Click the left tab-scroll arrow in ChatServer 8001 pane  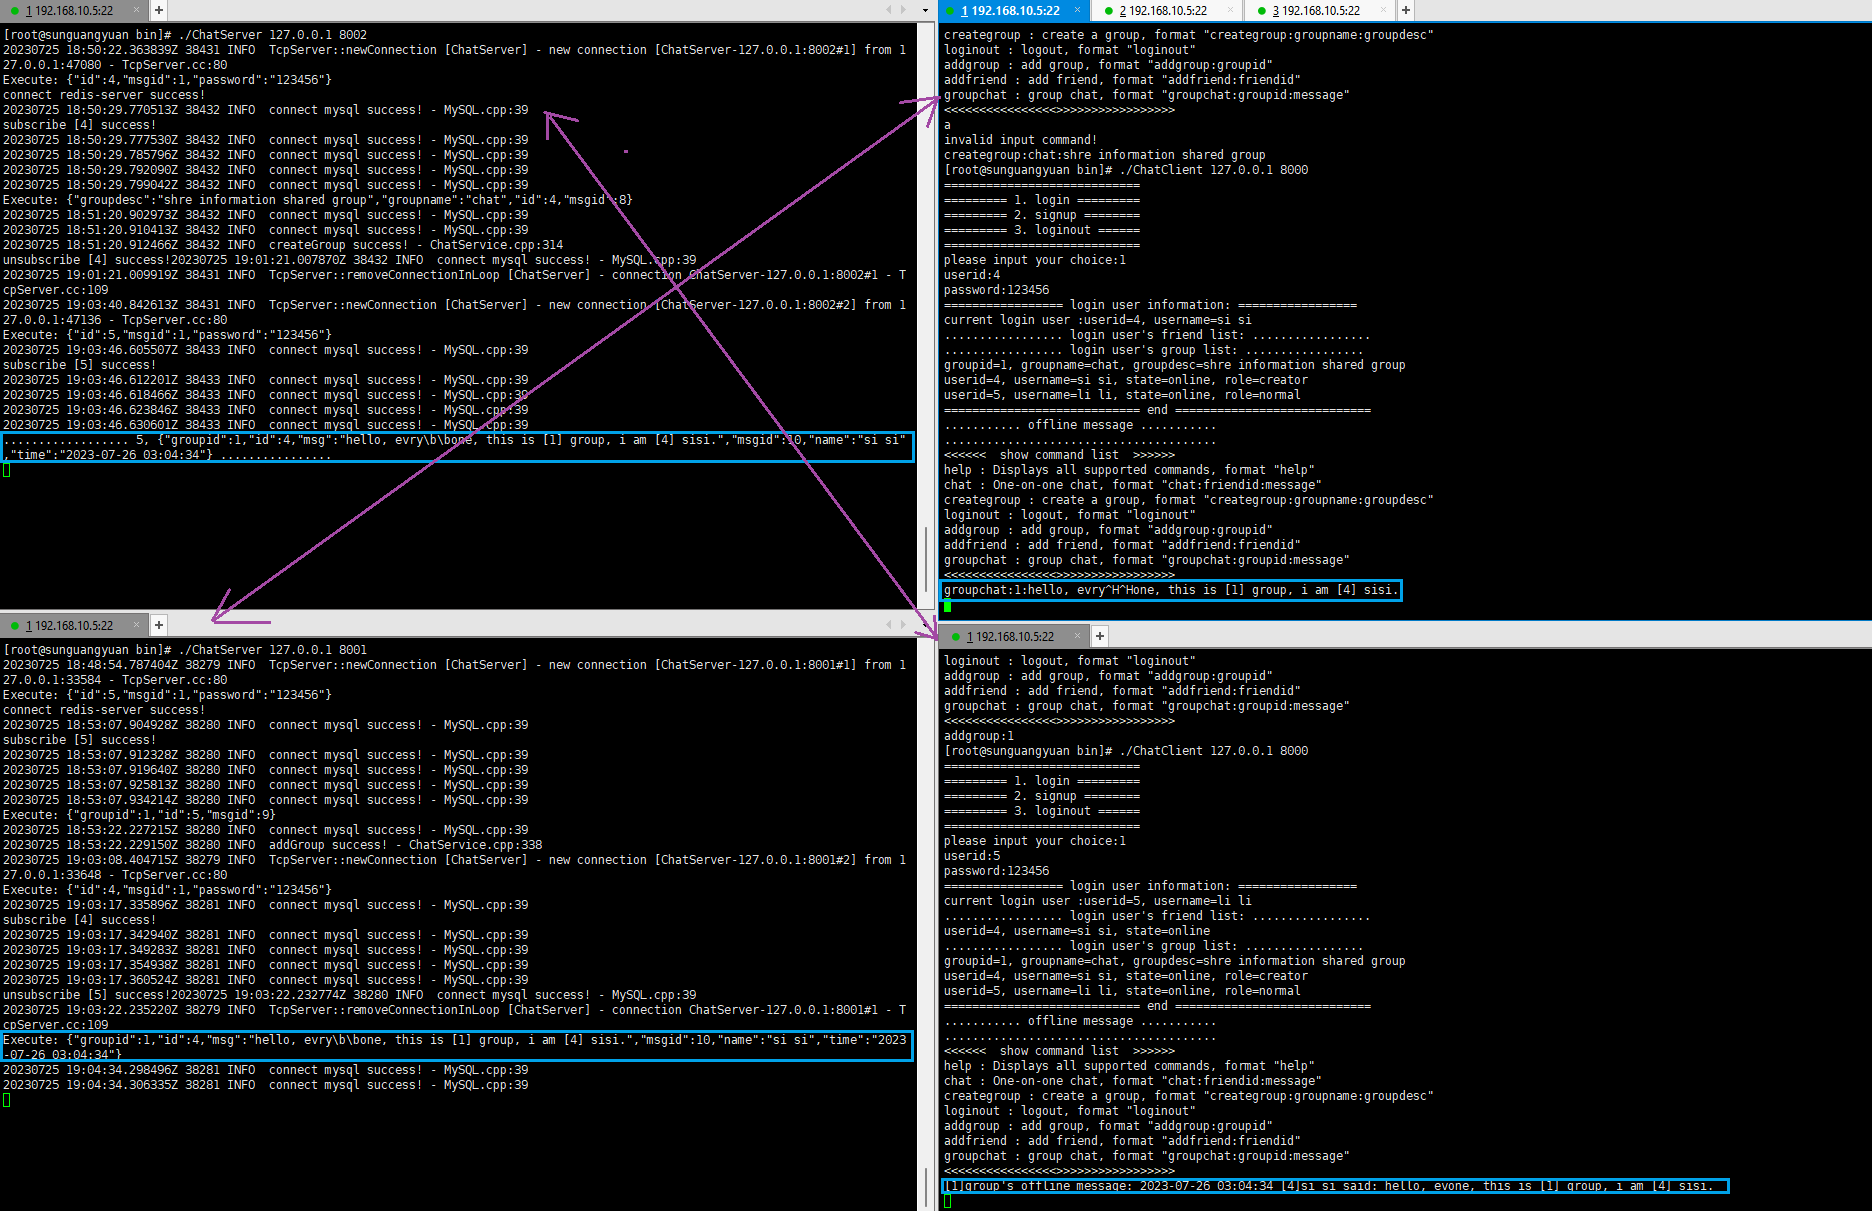(x=888, y=625)
